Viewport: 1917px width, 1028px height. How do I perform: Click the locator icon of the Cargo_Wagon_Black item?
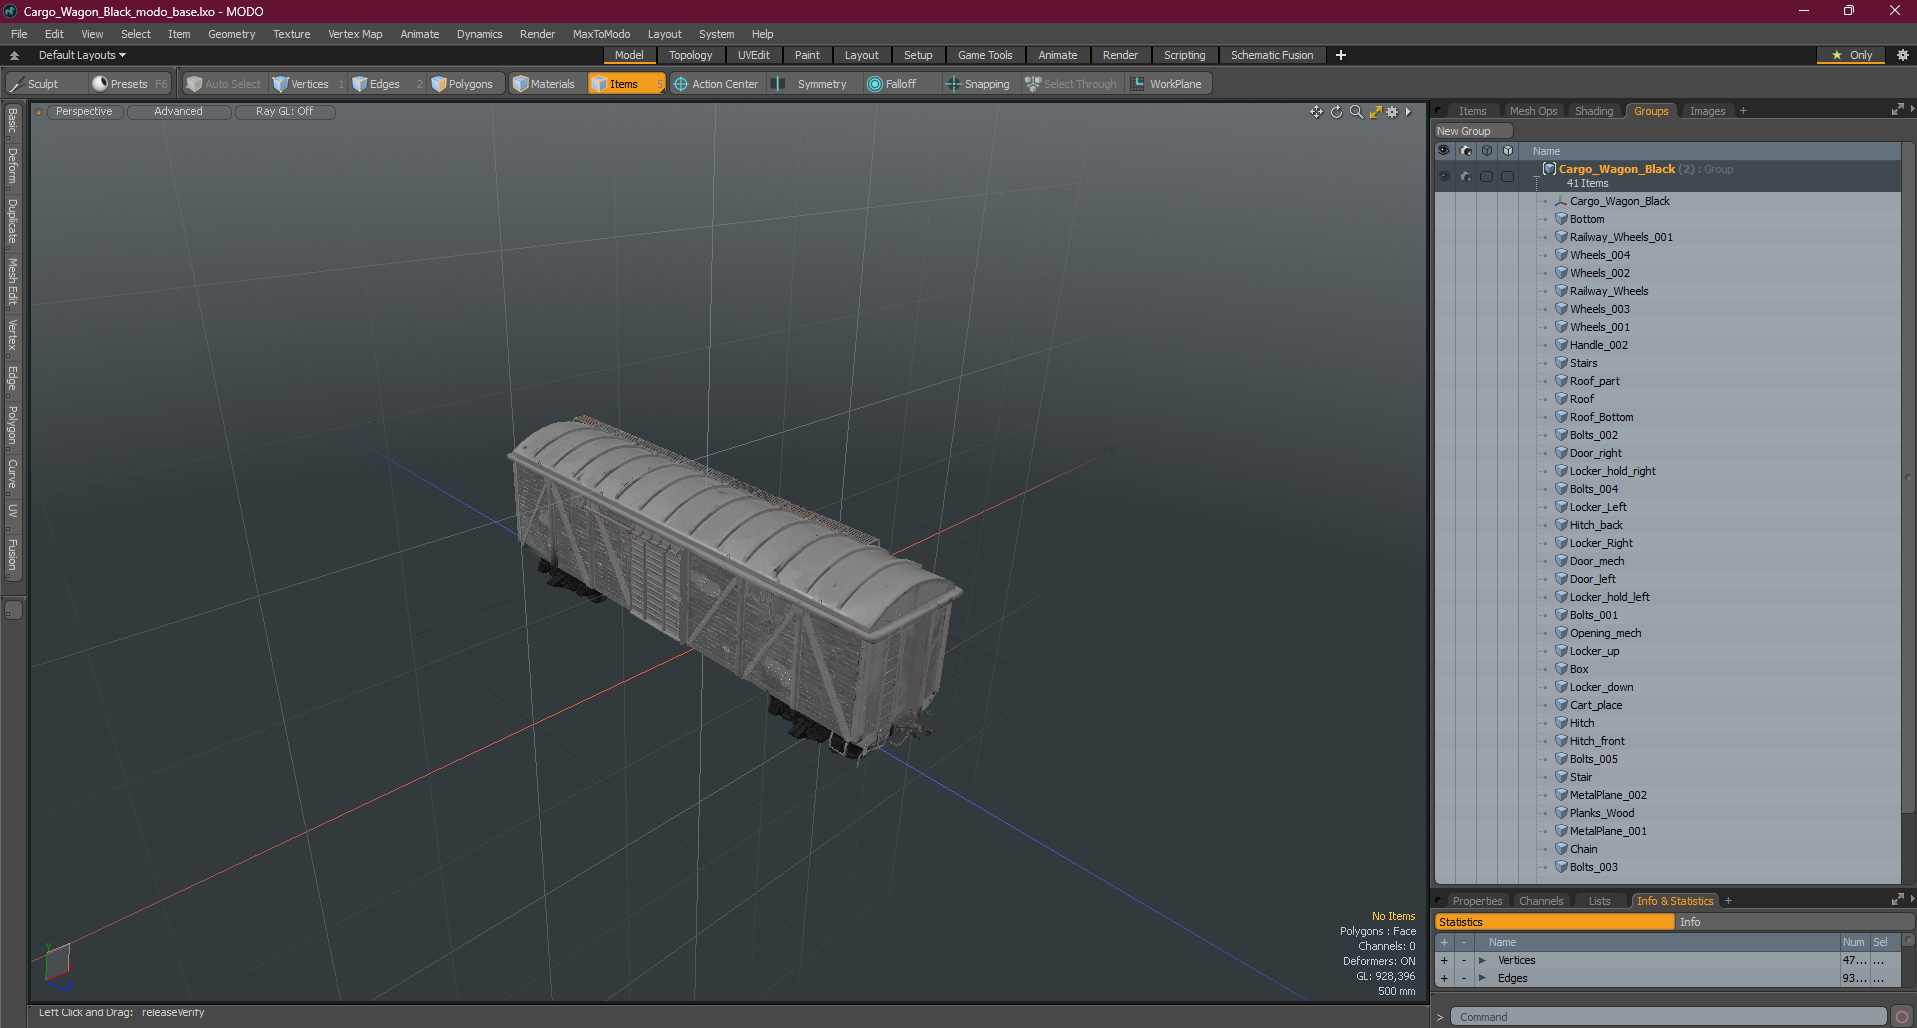click(1561, 201)
